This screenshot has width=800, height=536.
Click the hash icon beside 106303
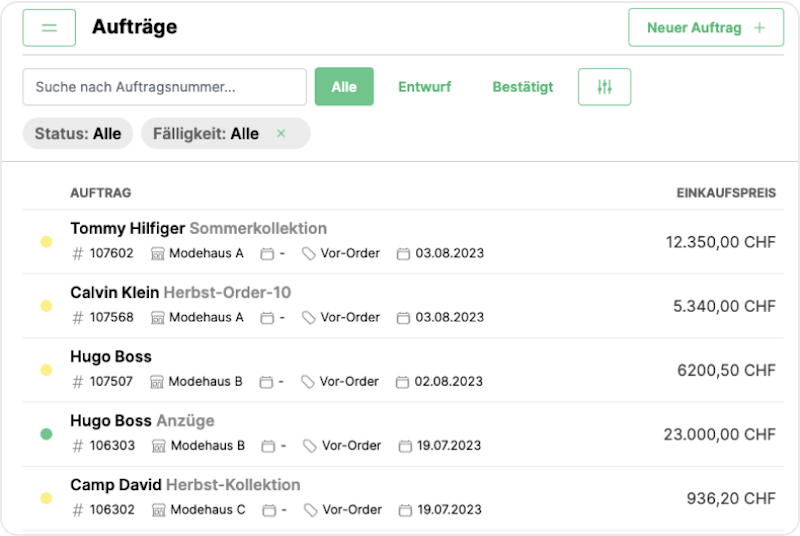78,446
